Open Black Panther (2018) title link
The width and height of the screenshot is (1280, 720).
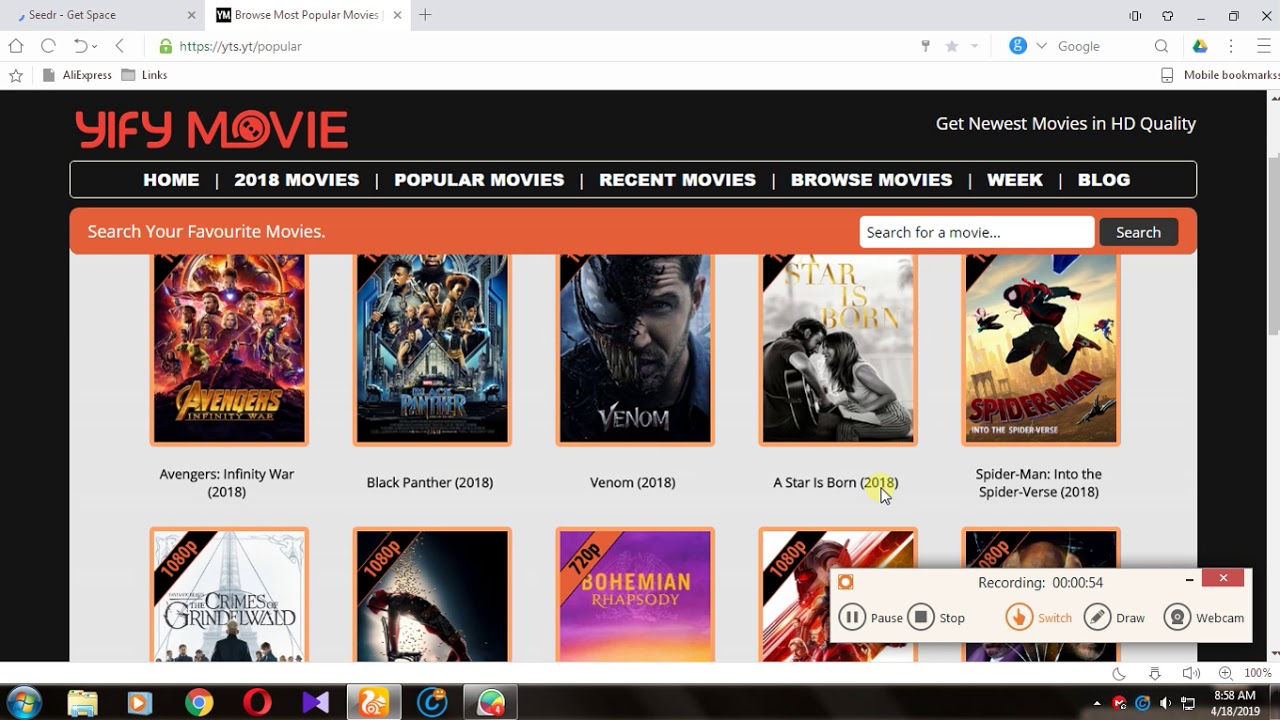[x=430, y=482]
